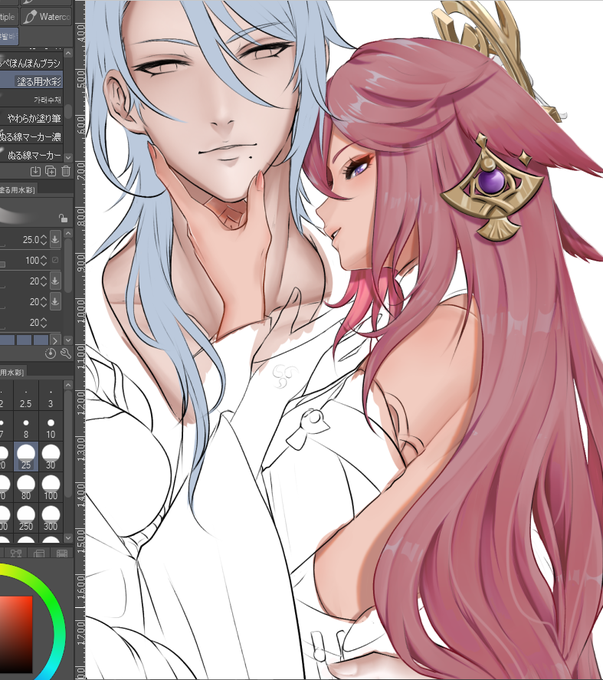The width and height of the screenshot is (603, 680).
Task: Select brush size preset 8
Action: pyautogui.click(x=26, y=427)
